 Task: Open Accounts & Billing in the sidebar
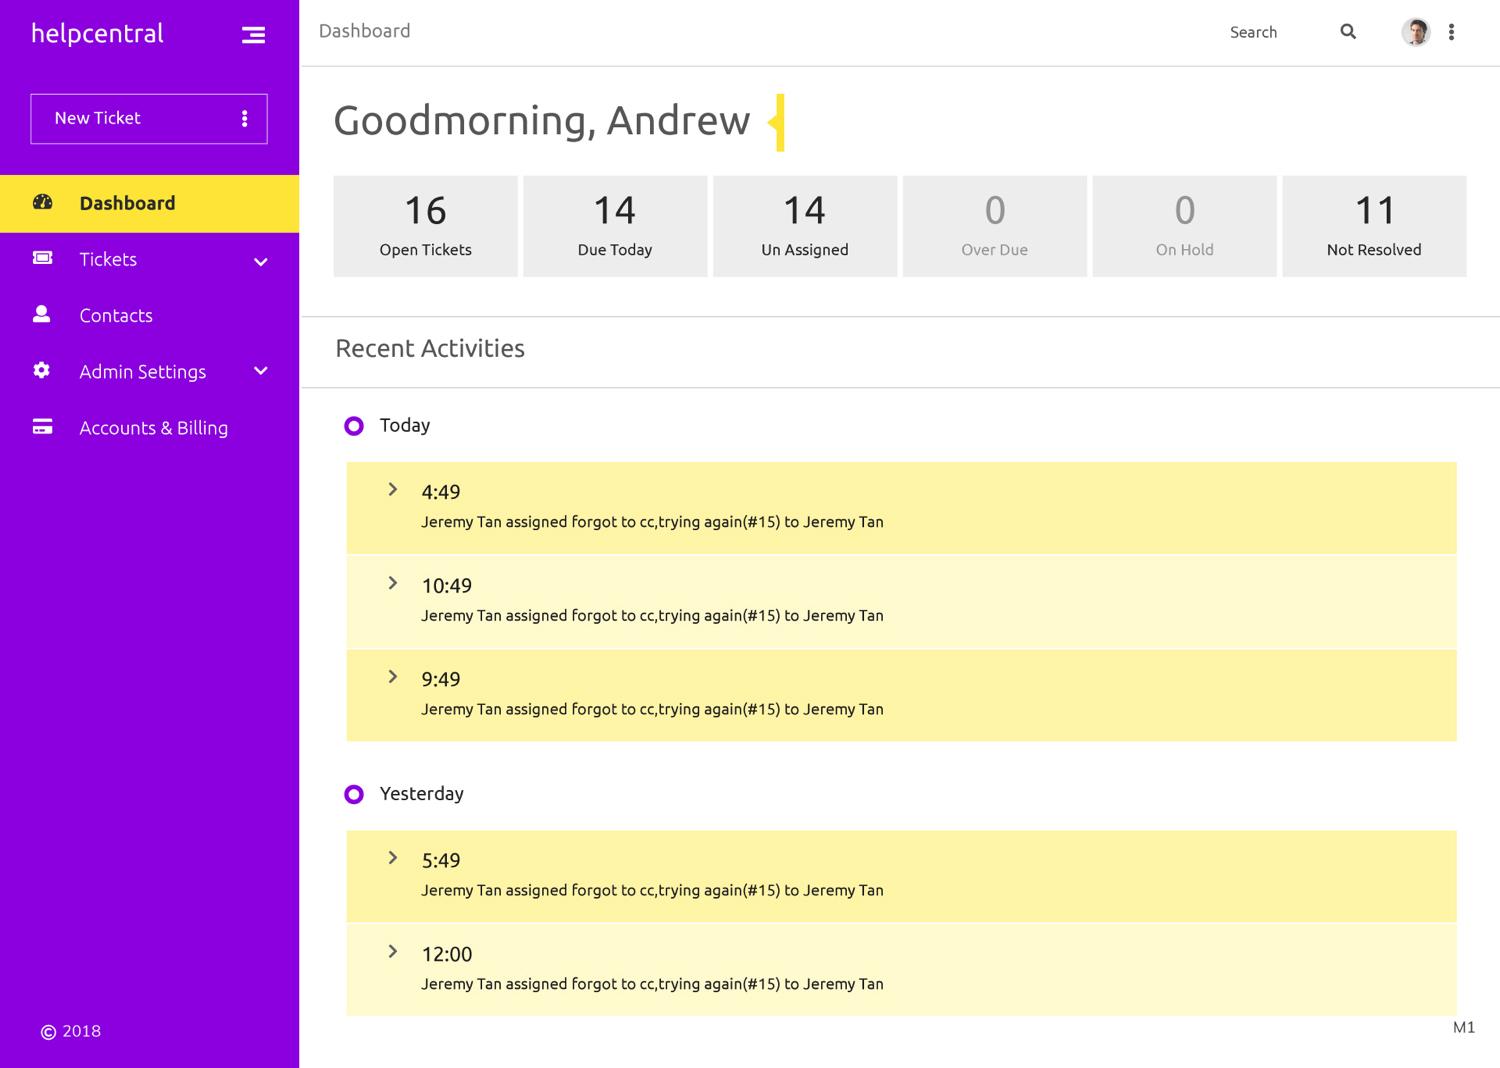[x=149, y=428]
